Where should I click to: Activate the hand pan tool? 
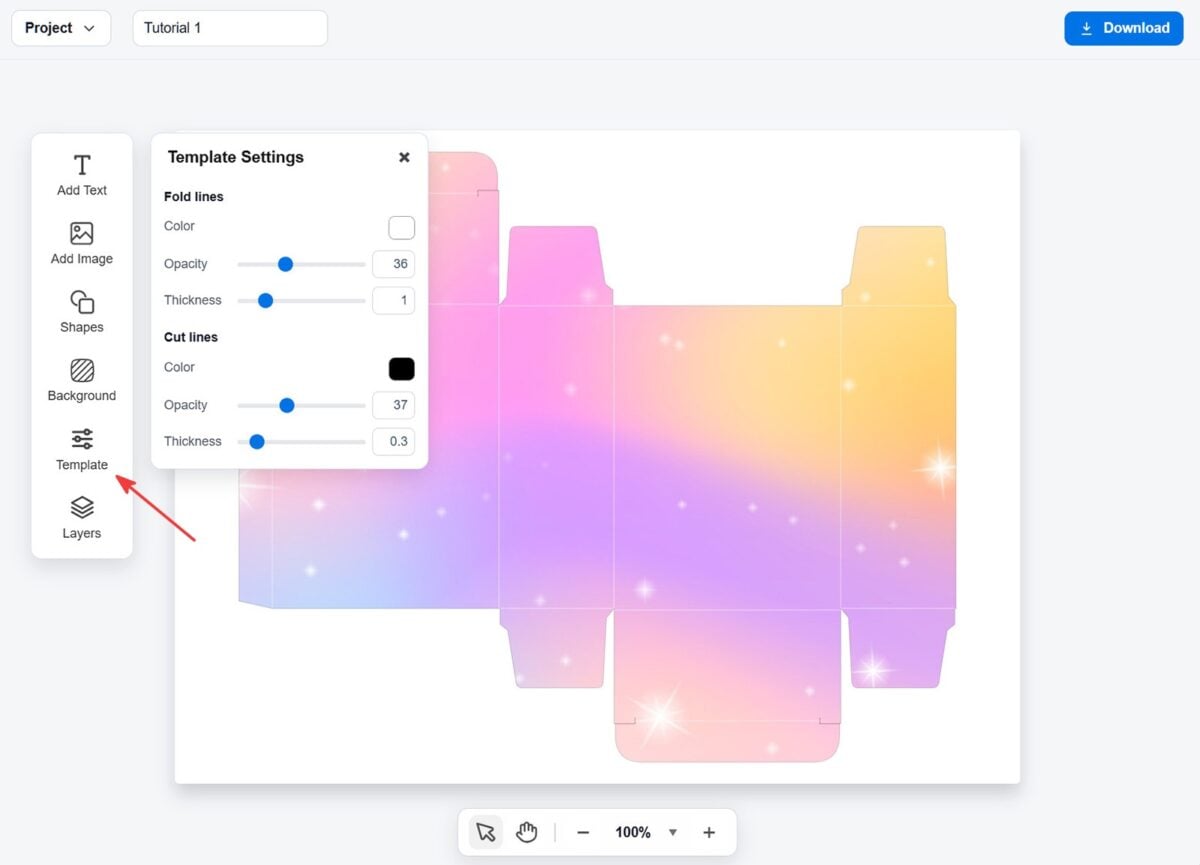tap(527, 832)
